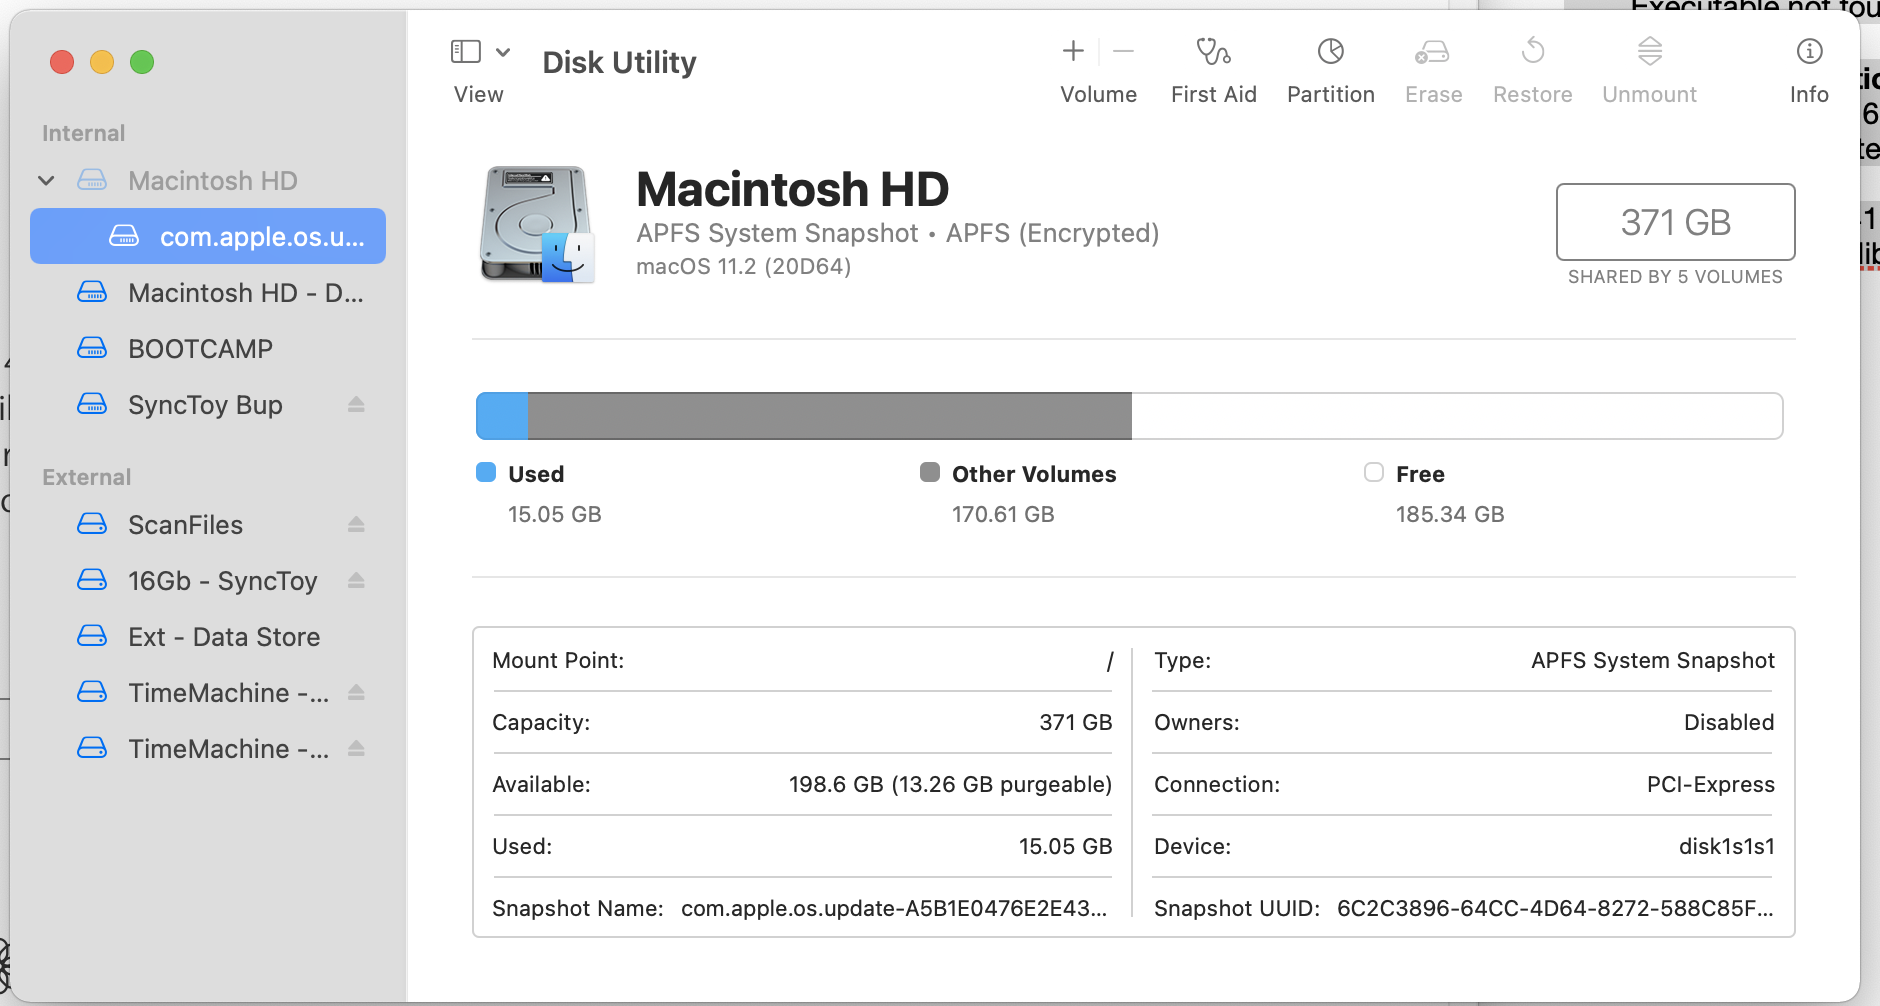
Task: Click the disk1s1s1 device value
Action: click(1726, 847)
